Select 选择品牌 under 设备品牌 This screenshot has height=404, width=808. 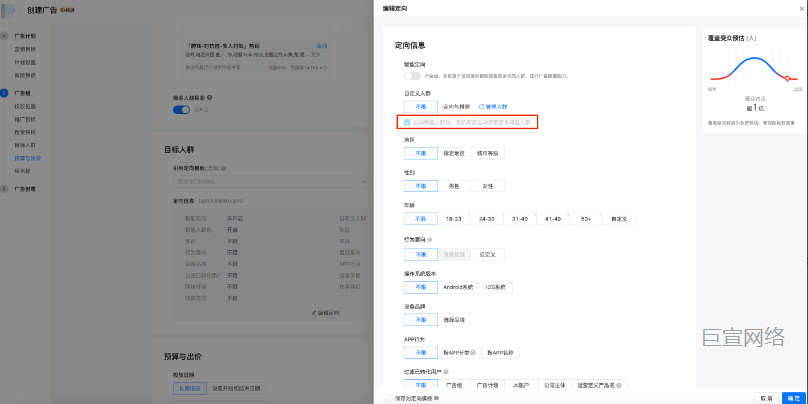click(x=454, y=320)
